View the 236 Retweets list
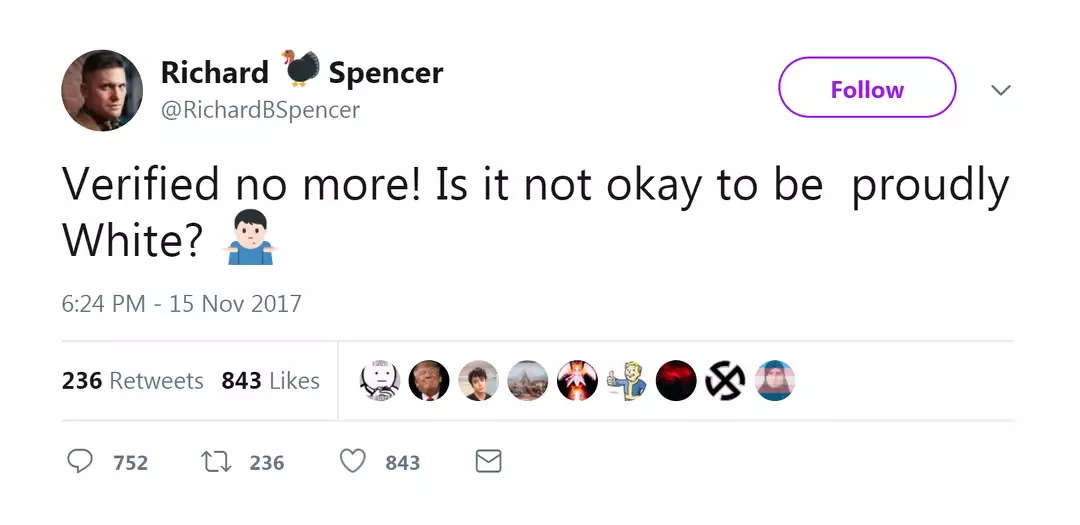The width and height of the screenshot is (1080, 525). (x=132, y=381)
